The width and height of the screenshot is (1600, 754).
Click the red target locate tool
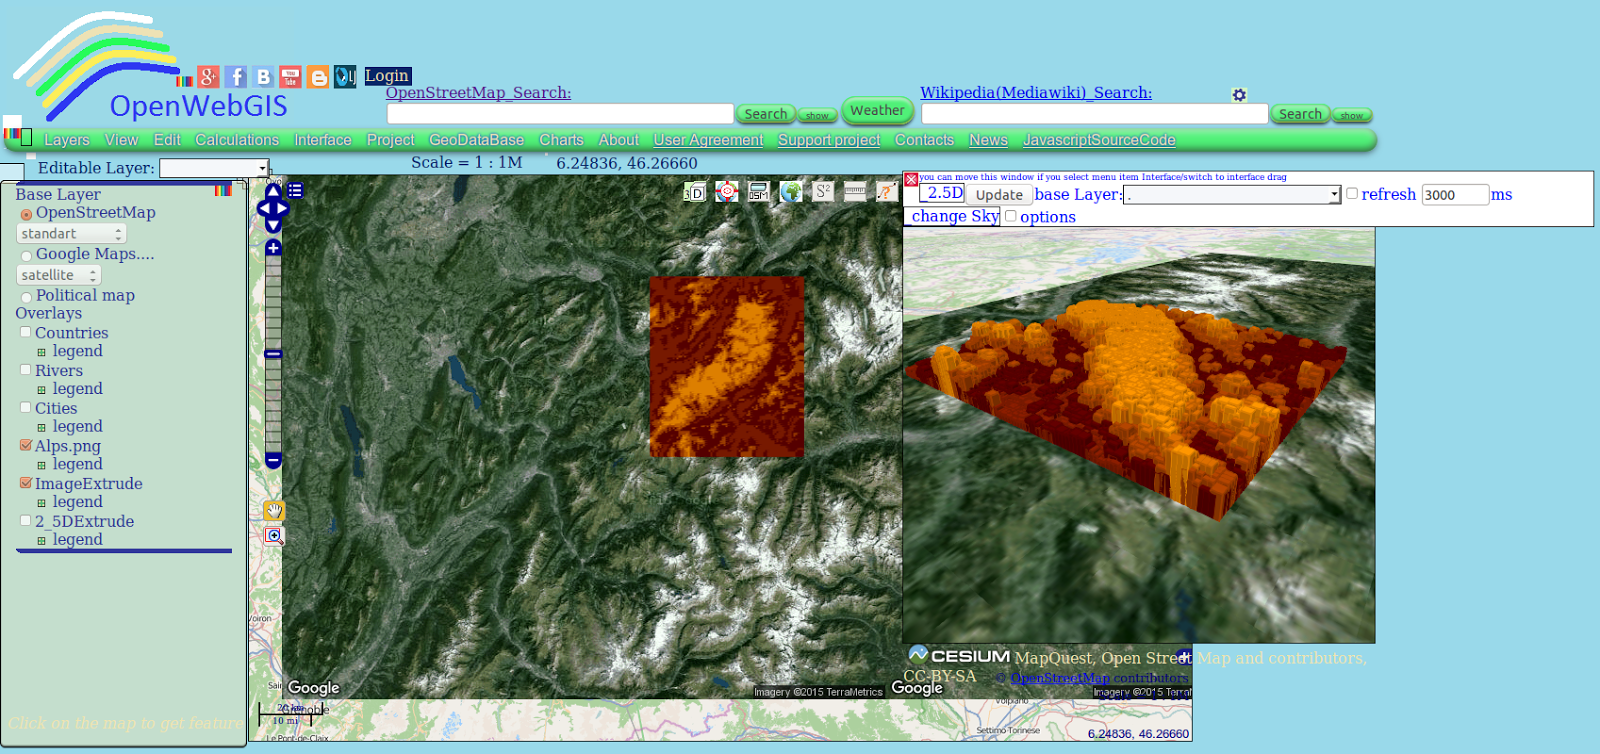pyautogui.click(x=727, y=192)
